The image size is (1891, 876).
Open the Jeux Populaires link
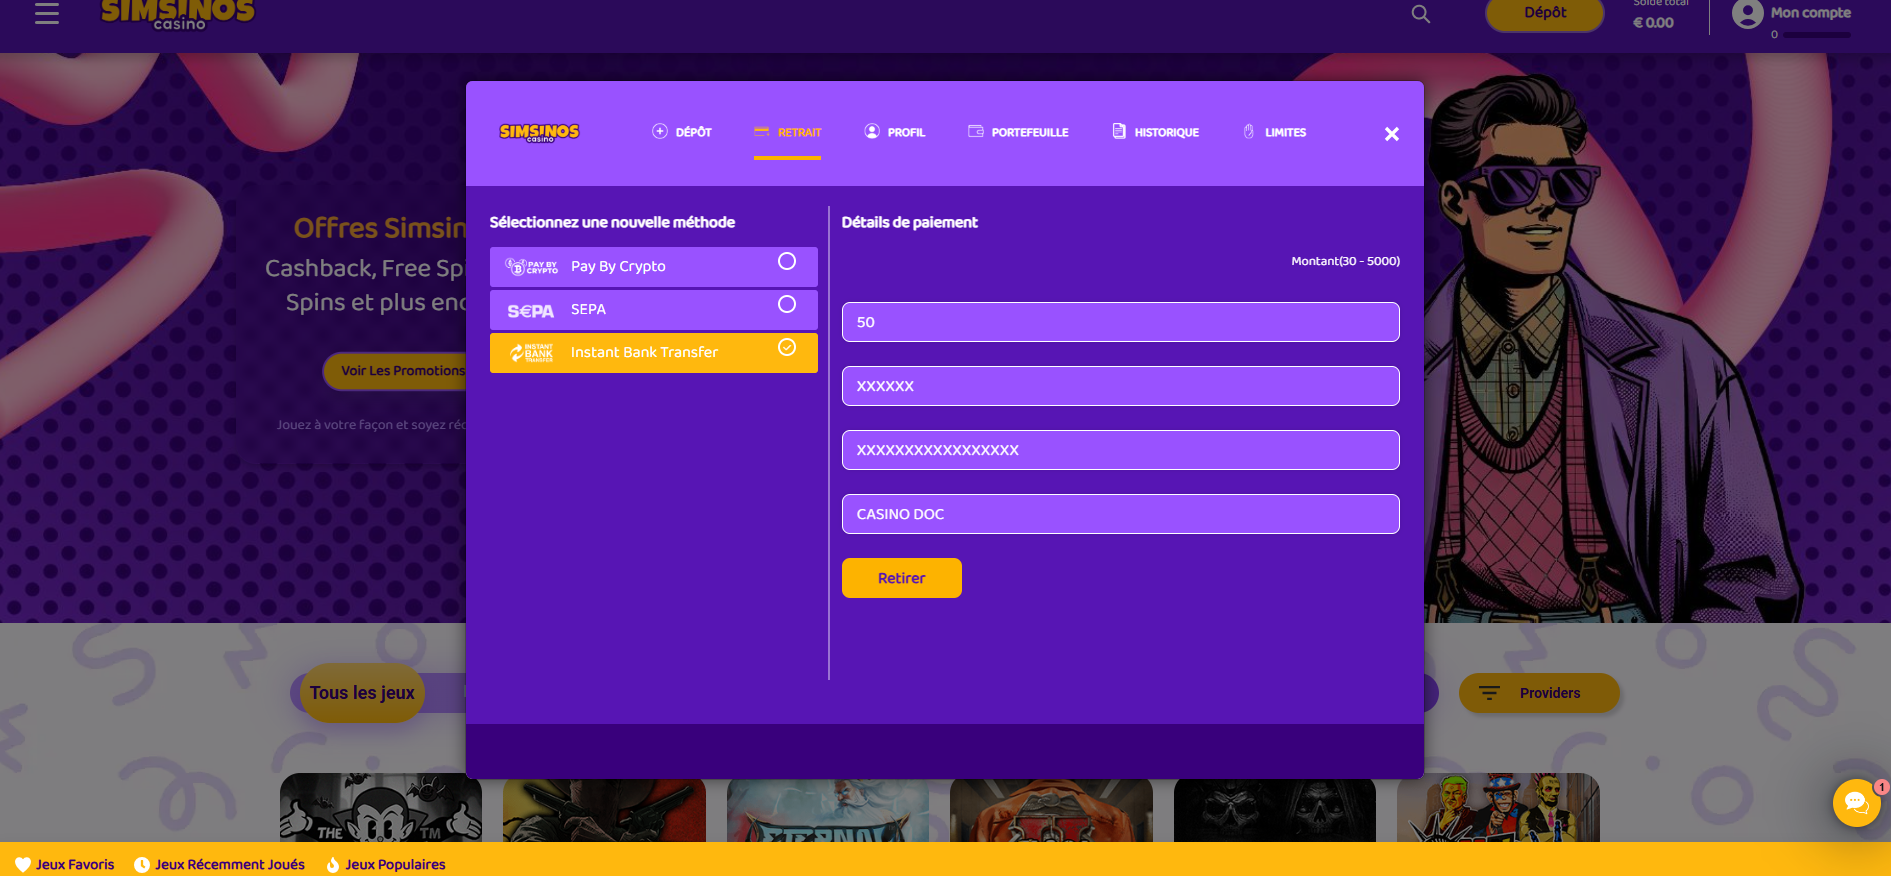[x=386, y=865]
